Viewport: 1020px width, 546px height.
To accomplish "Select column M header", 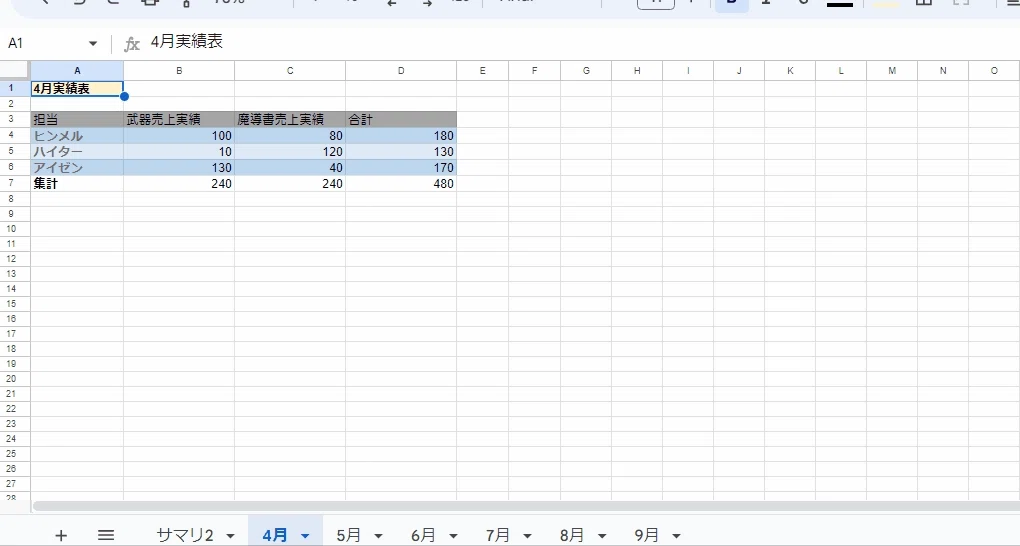I will tap(892, 70).
